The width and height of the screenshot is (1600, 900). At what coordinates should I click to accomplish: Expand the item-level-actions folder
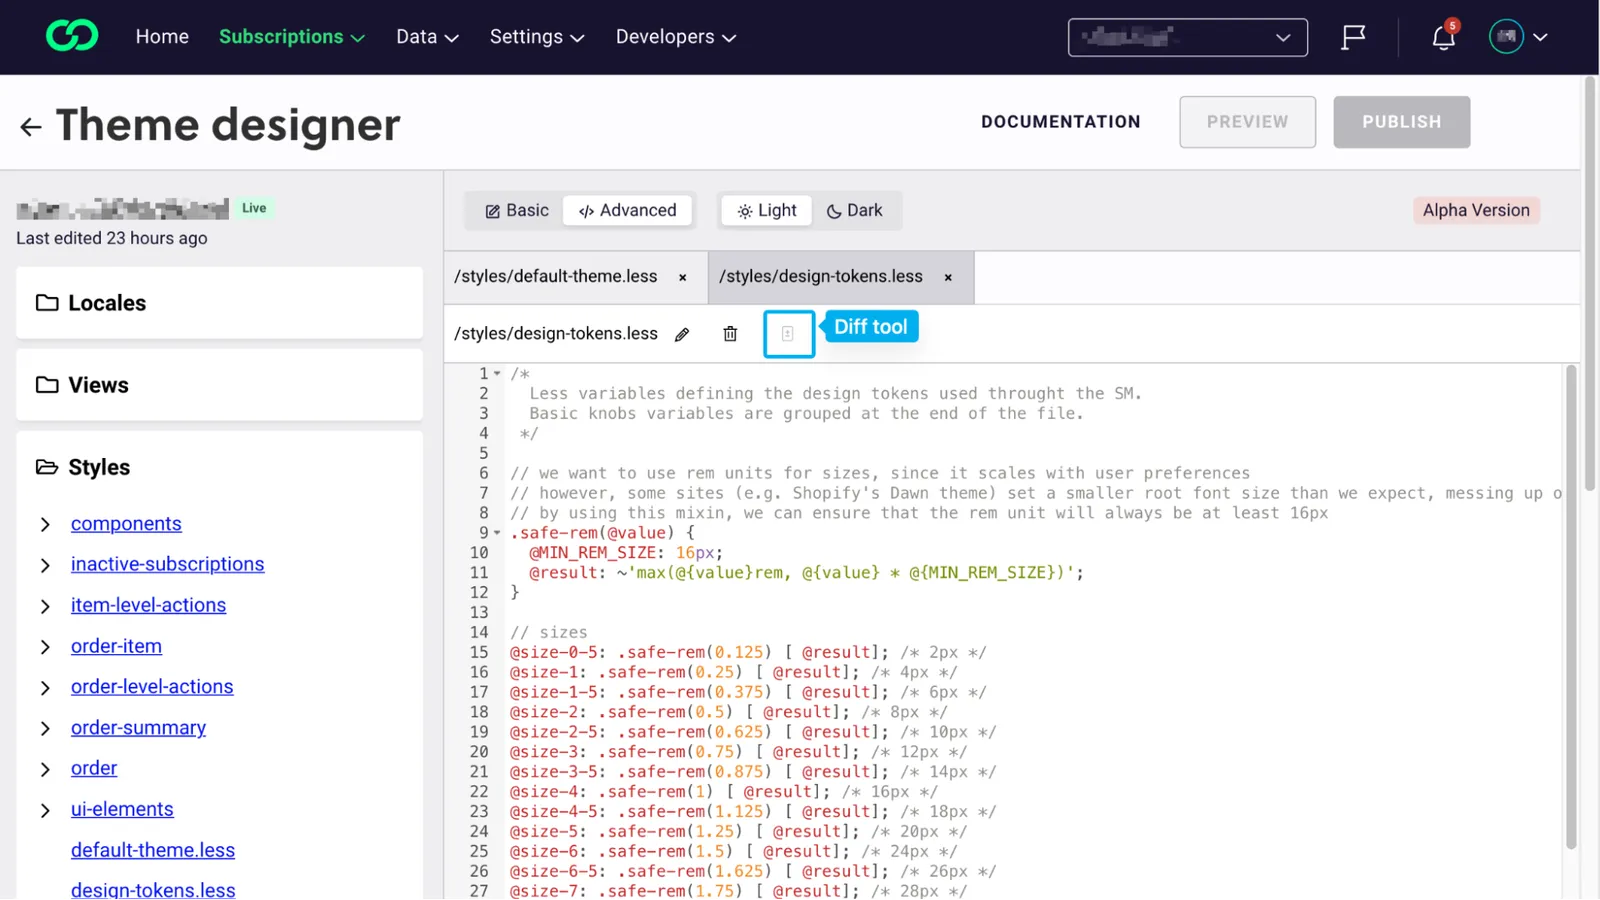(x=45, y=606)
